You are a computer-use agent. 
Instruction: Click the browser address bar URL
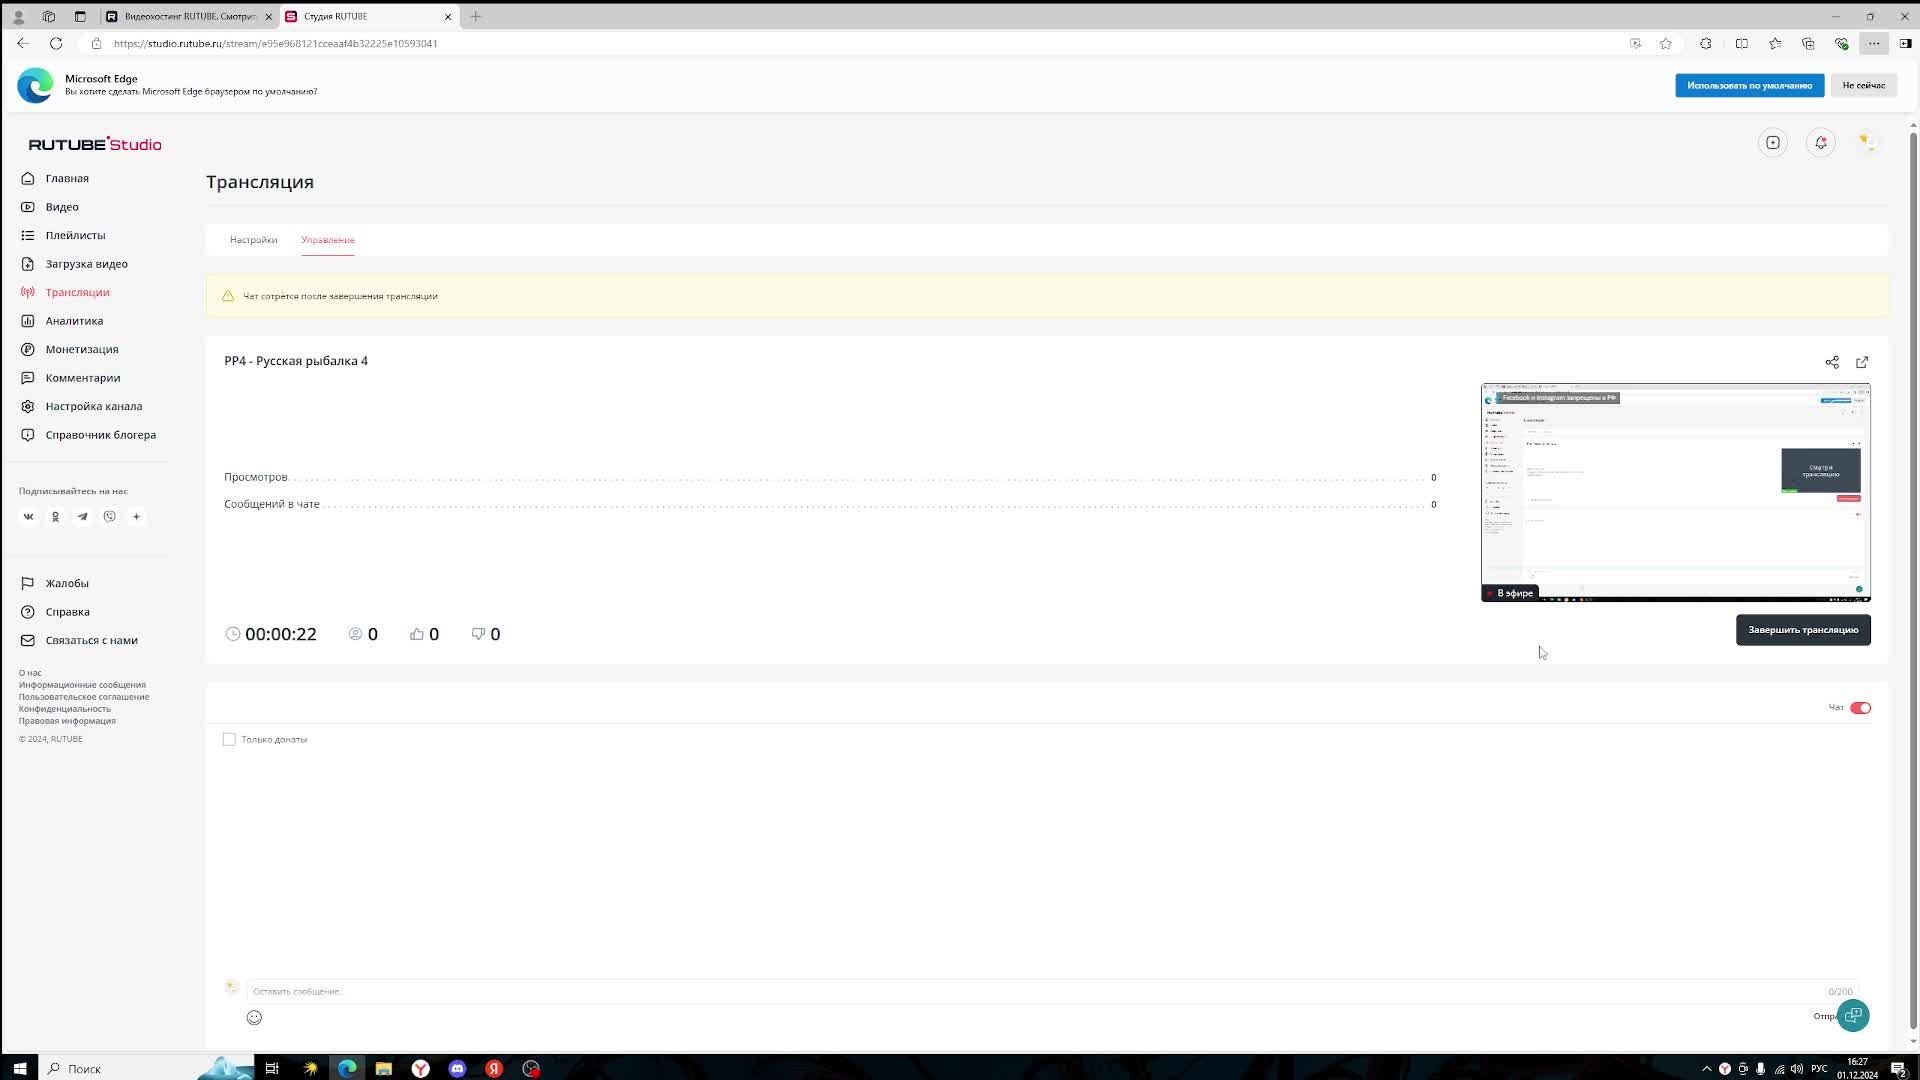[275, 44]
